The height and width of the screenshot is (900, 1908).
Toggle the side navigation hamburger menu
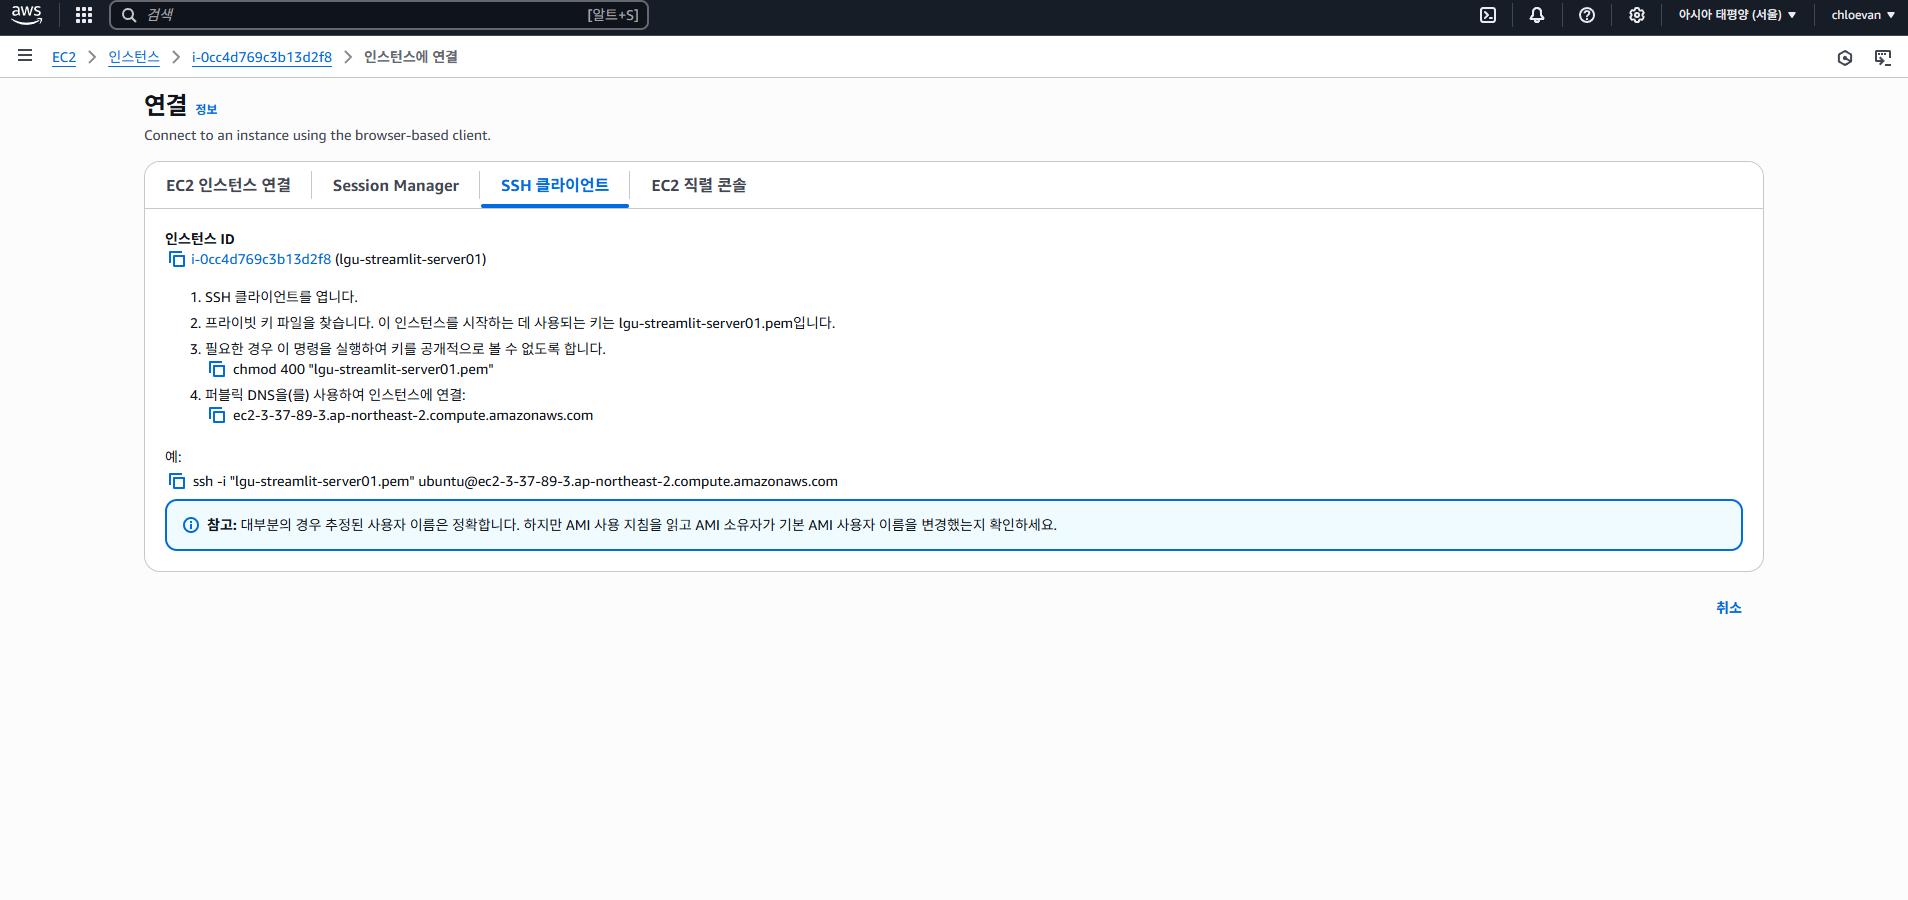click(x=25, y=56)
